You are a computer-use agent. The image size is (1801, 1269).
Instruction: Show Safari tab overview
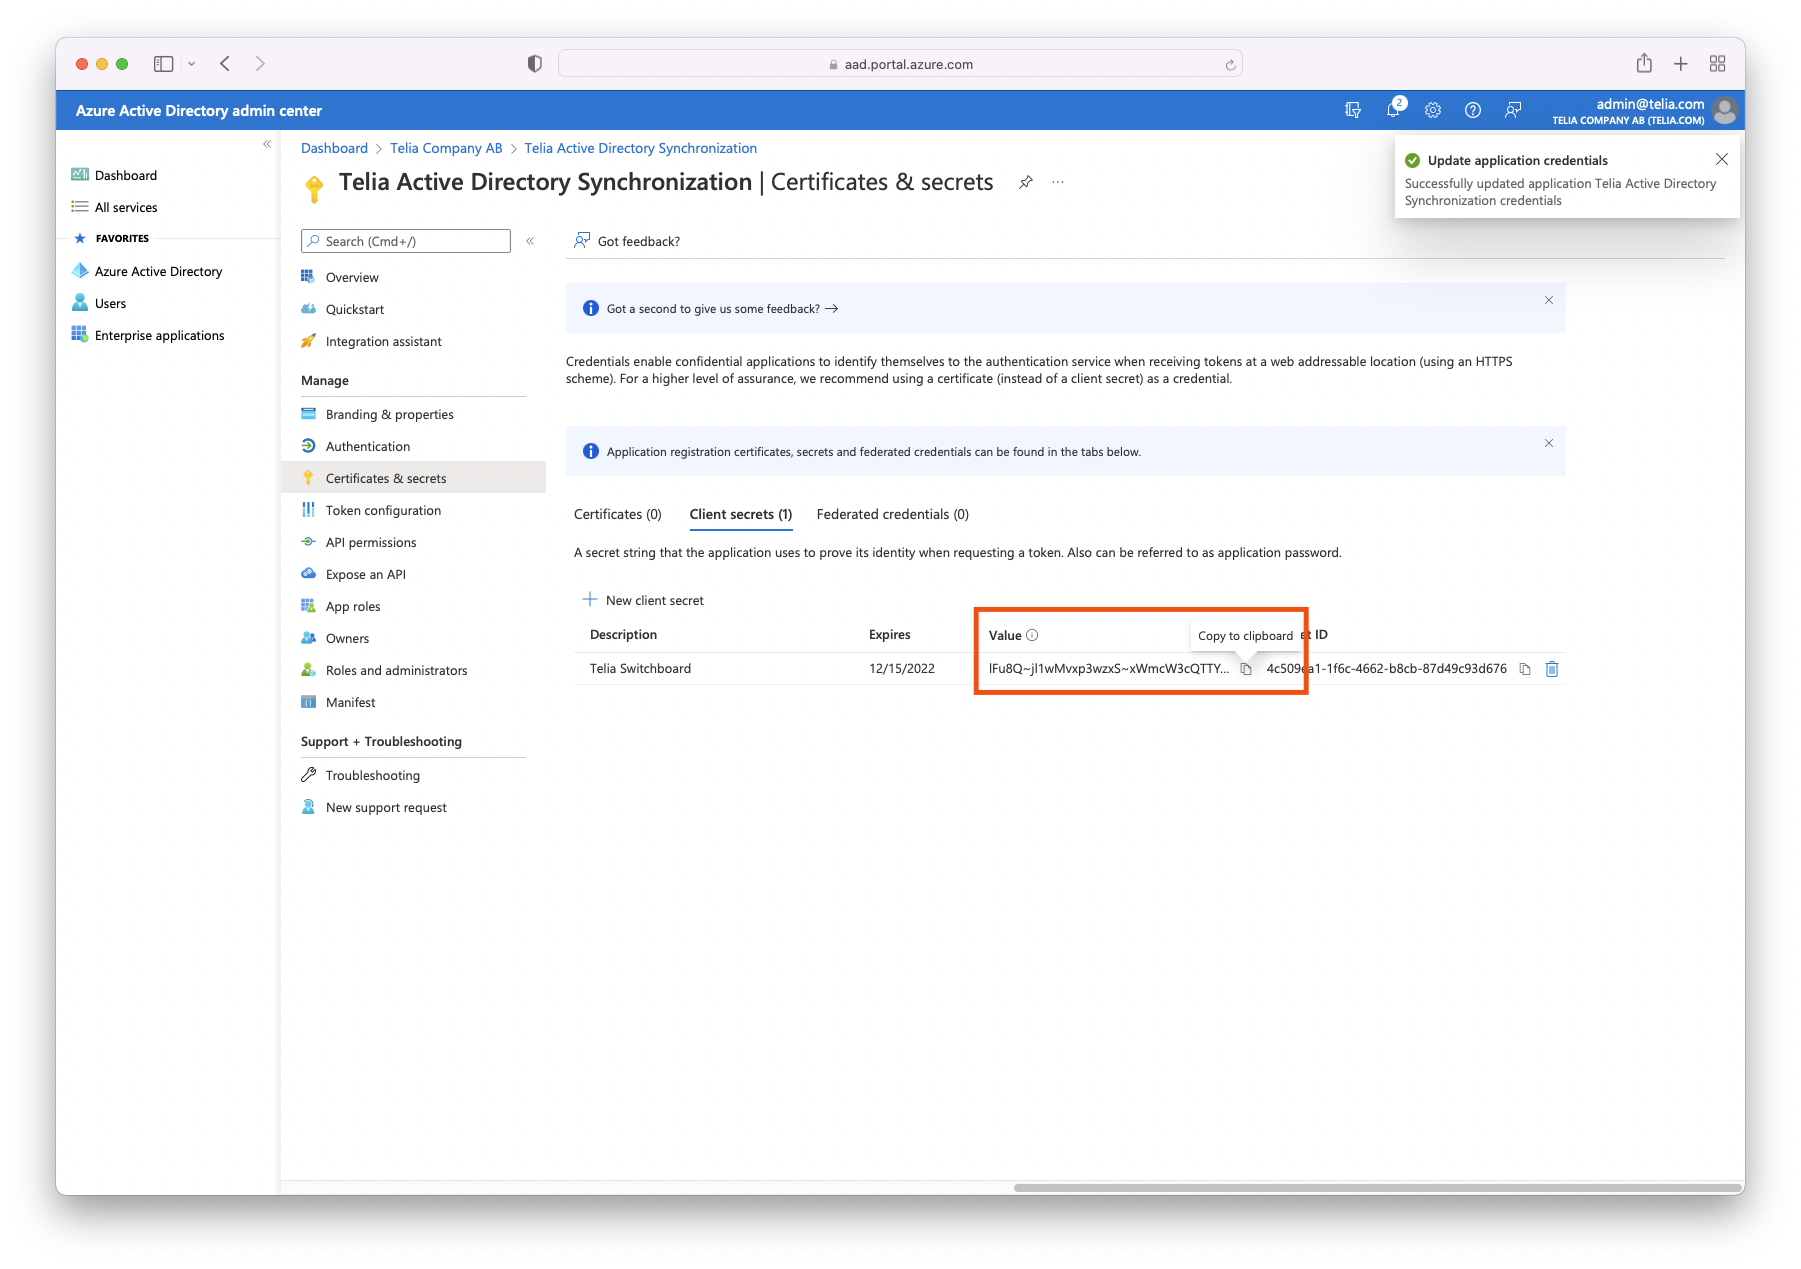[1718, 64]
